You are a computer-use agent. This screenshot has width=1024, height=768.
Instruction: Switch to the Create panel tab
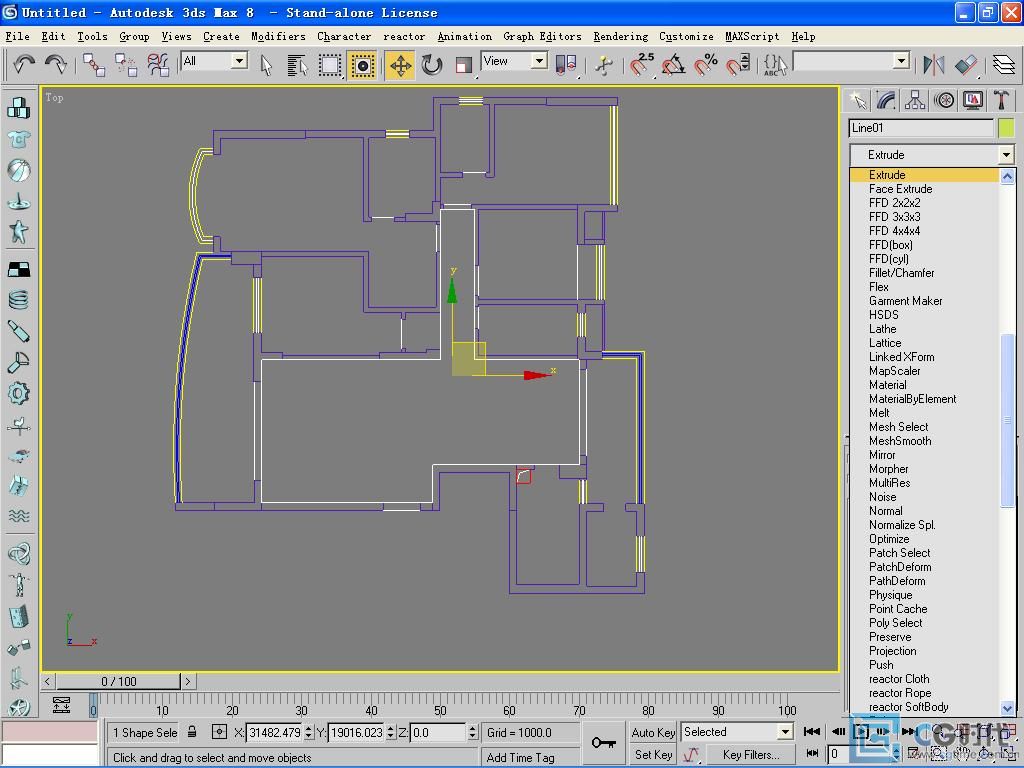[857, 101]
